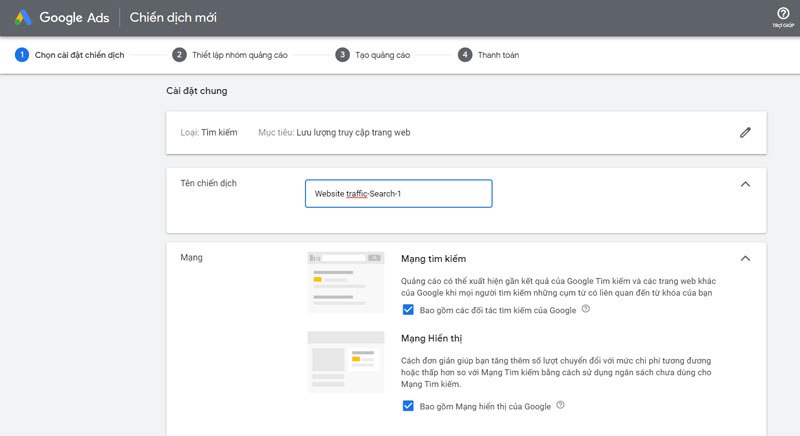Uncheck Bao gồm Mạng hiển thị của Google
The image size is (800, 436).
coord(408,406)
